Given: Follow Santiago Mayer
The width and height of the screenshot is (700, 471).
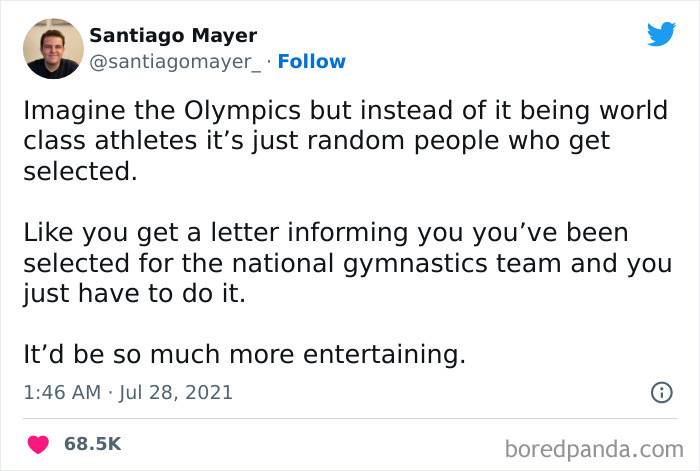Looking at the screenshot, I should coord(312,62).
